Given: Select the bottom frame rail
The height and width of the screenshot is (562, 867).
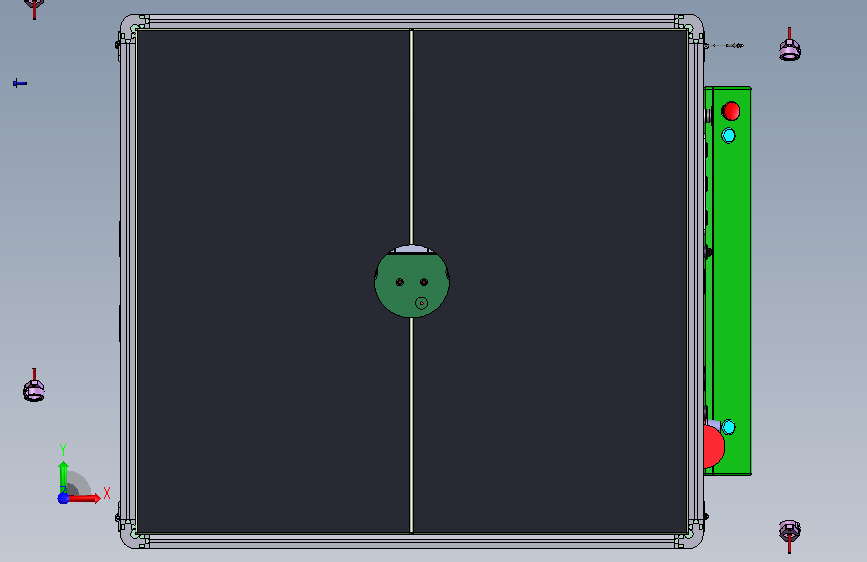Looking at the screenshot, I should pyautogui.click(x=412, y=541).
